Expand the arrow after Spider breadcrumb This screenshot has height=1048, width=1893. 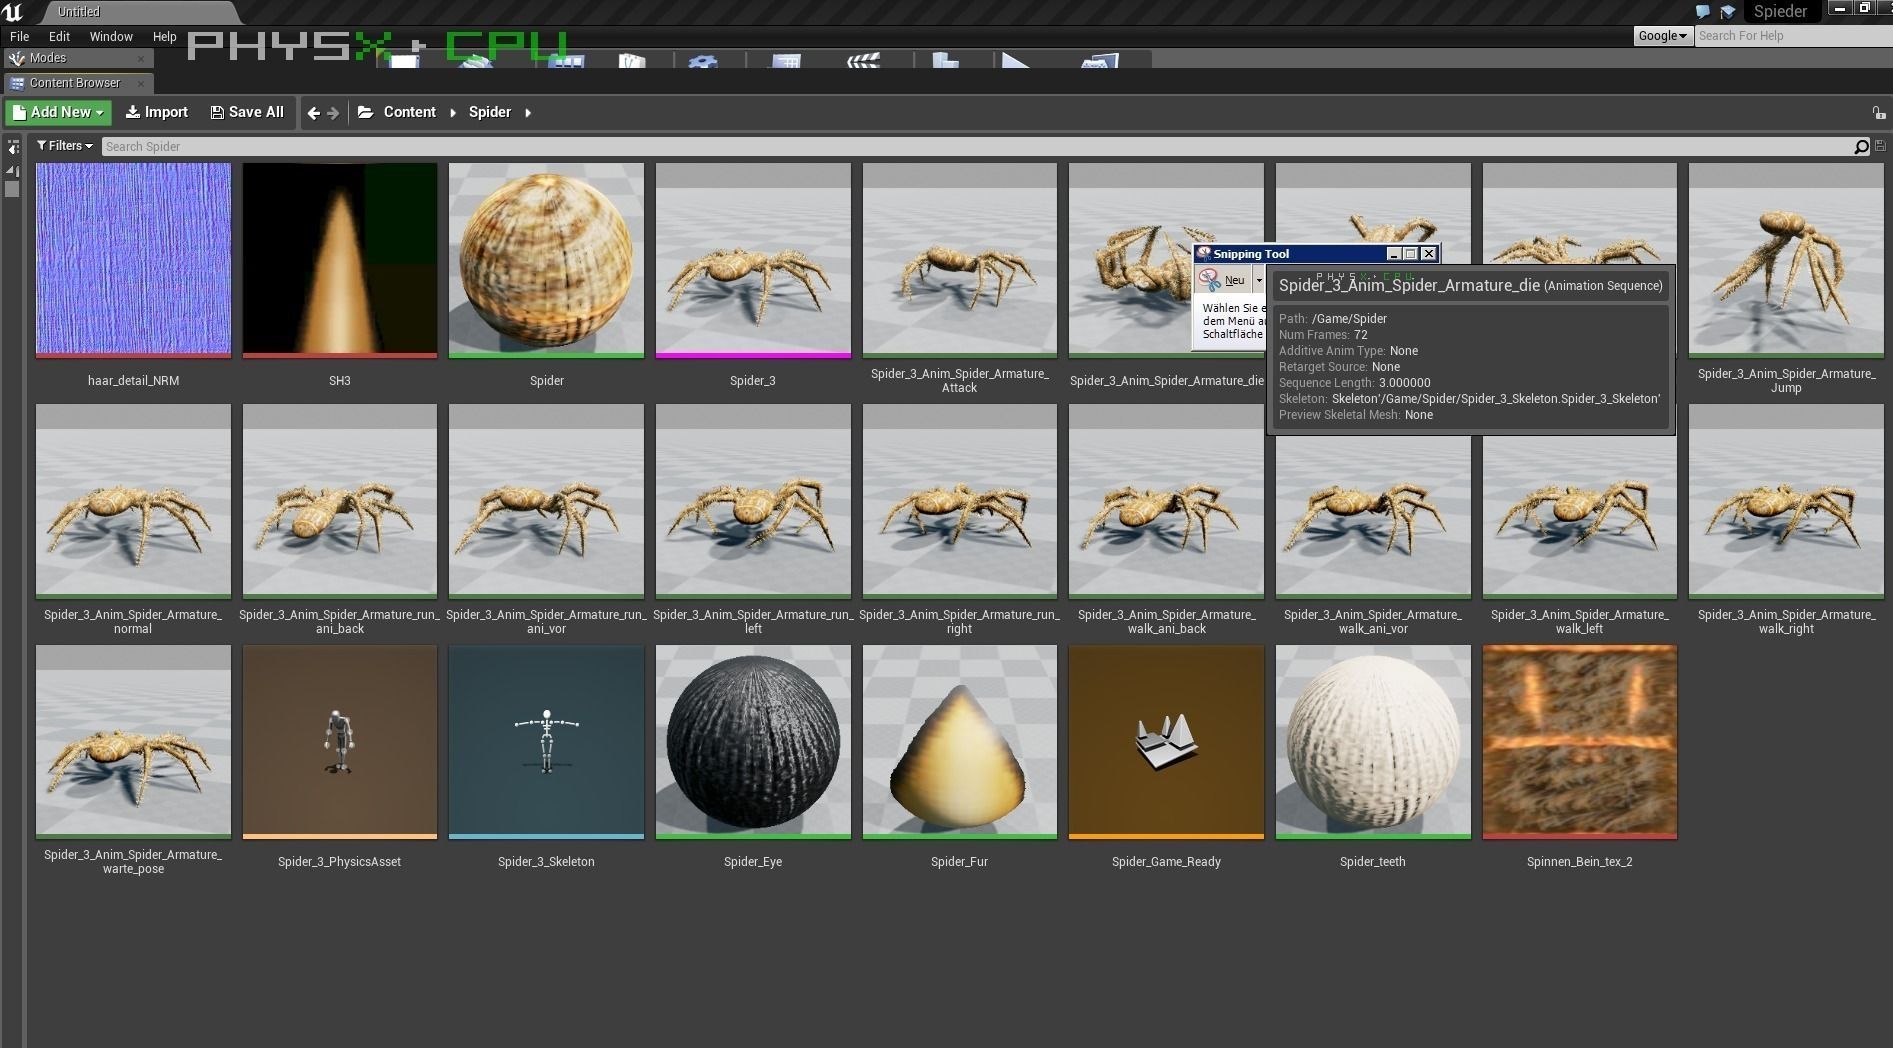pos(528,113)
